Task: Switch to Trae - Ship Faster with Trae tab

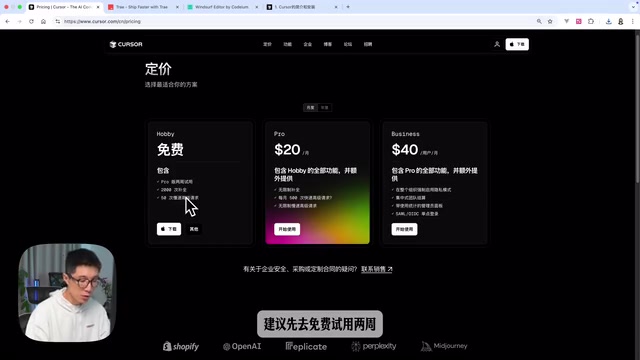Action: [143, 7]
